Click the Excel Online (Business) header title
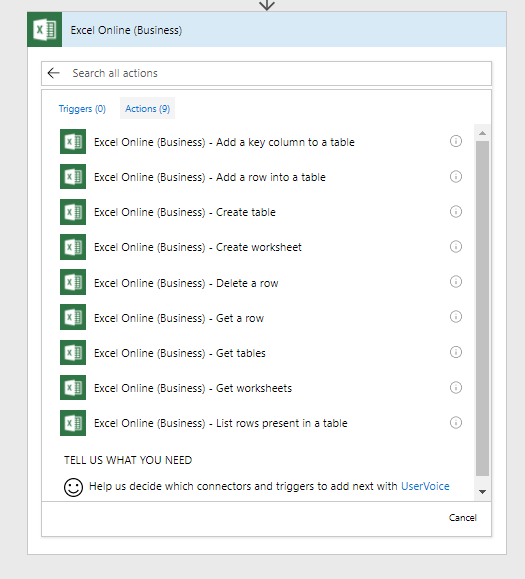This screenshot has height=579, width=525. click(126, 30)
